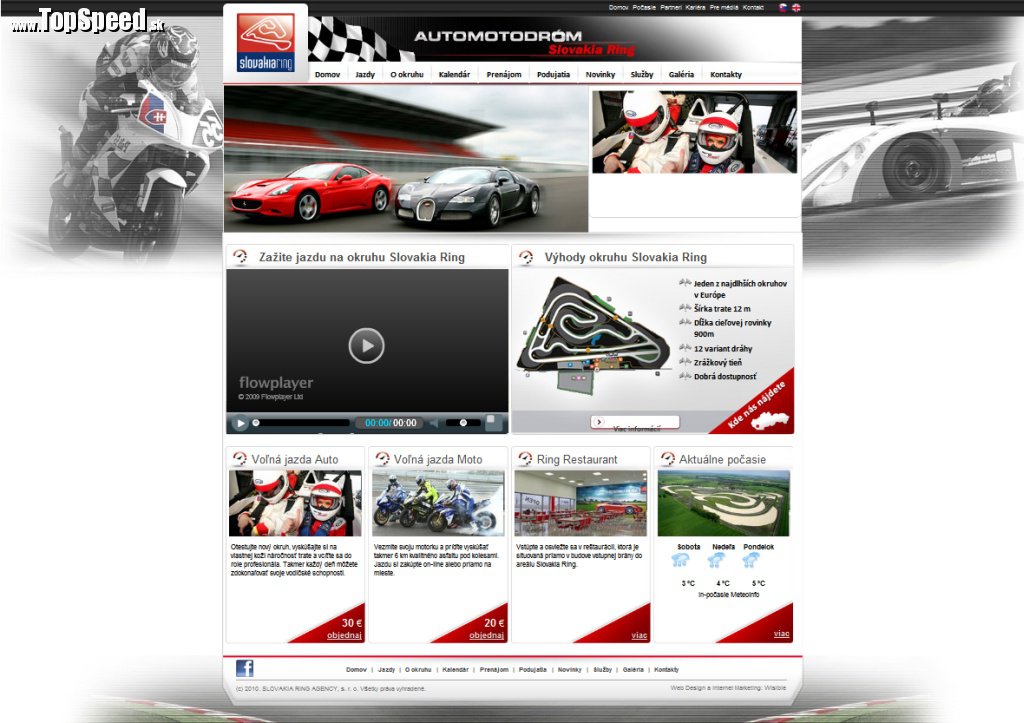1024x723 pixels.
Task: Click Pre médiá in the top utility bar
Action: (x=724, y=8)
